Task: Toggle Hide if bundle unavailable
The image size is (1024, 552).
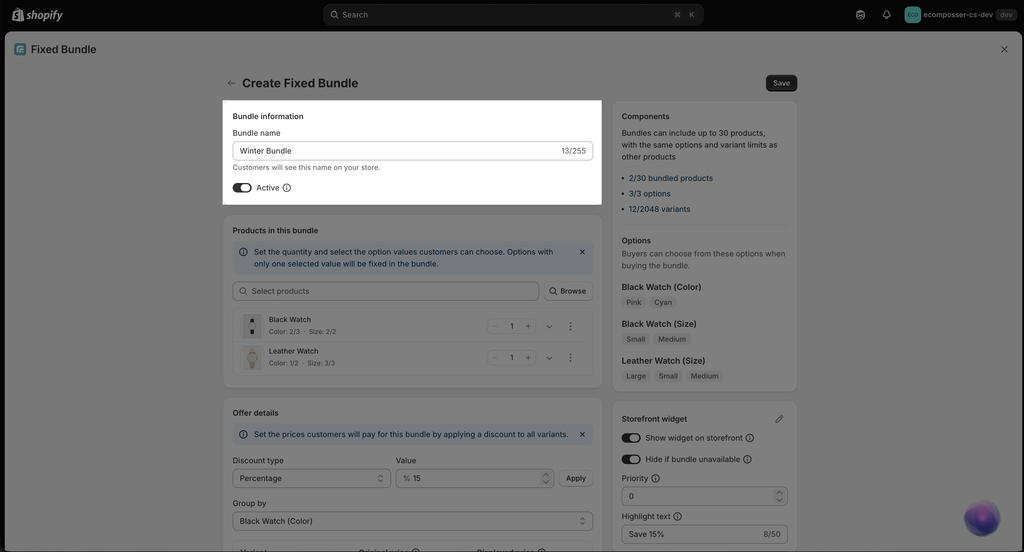Action: pyautogui.click(x=631, y=459)
